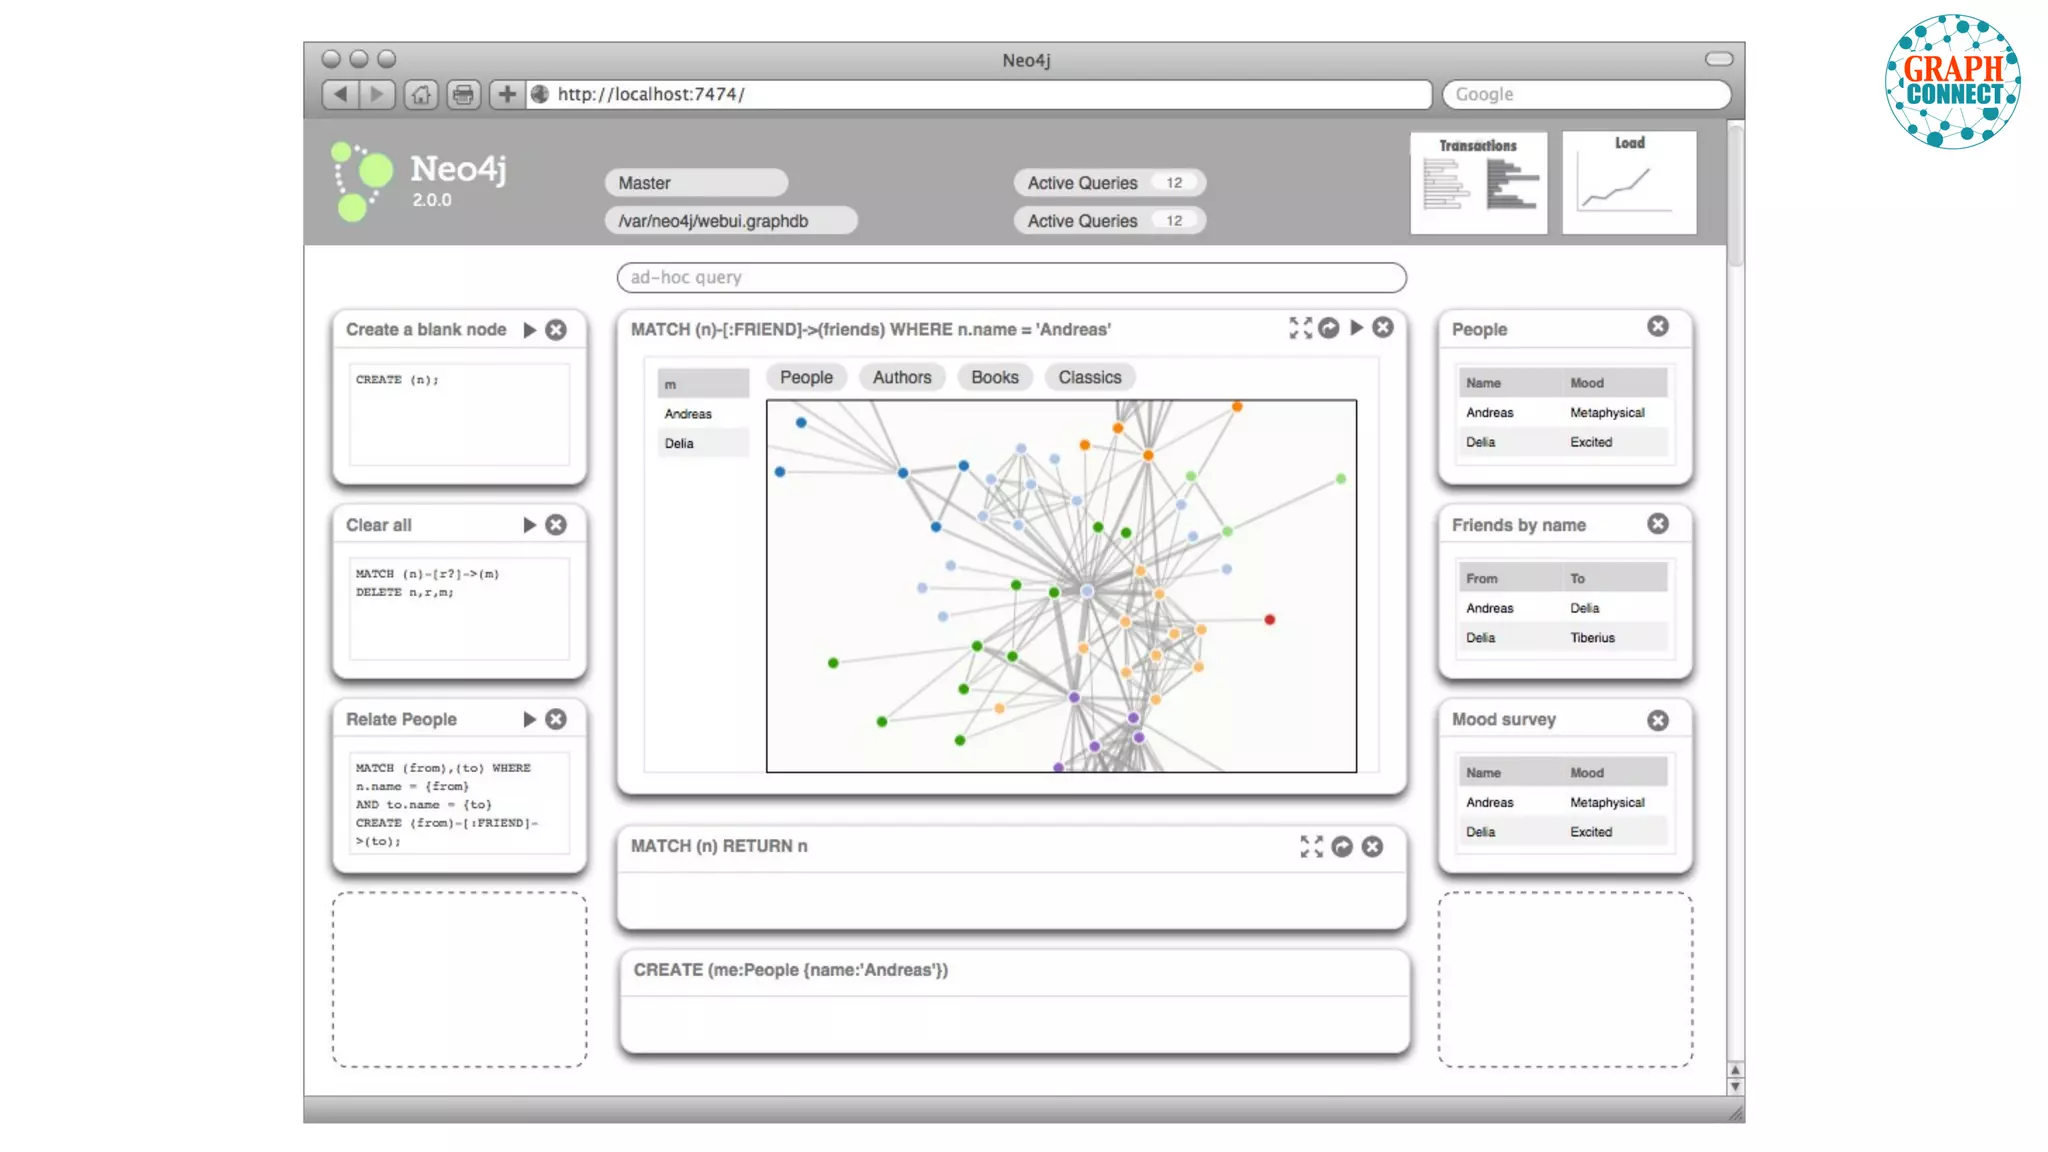This screenshot has height=1152, width=2048.
Task: Run the 'Create a blank node' query
Action: (530, 330)
